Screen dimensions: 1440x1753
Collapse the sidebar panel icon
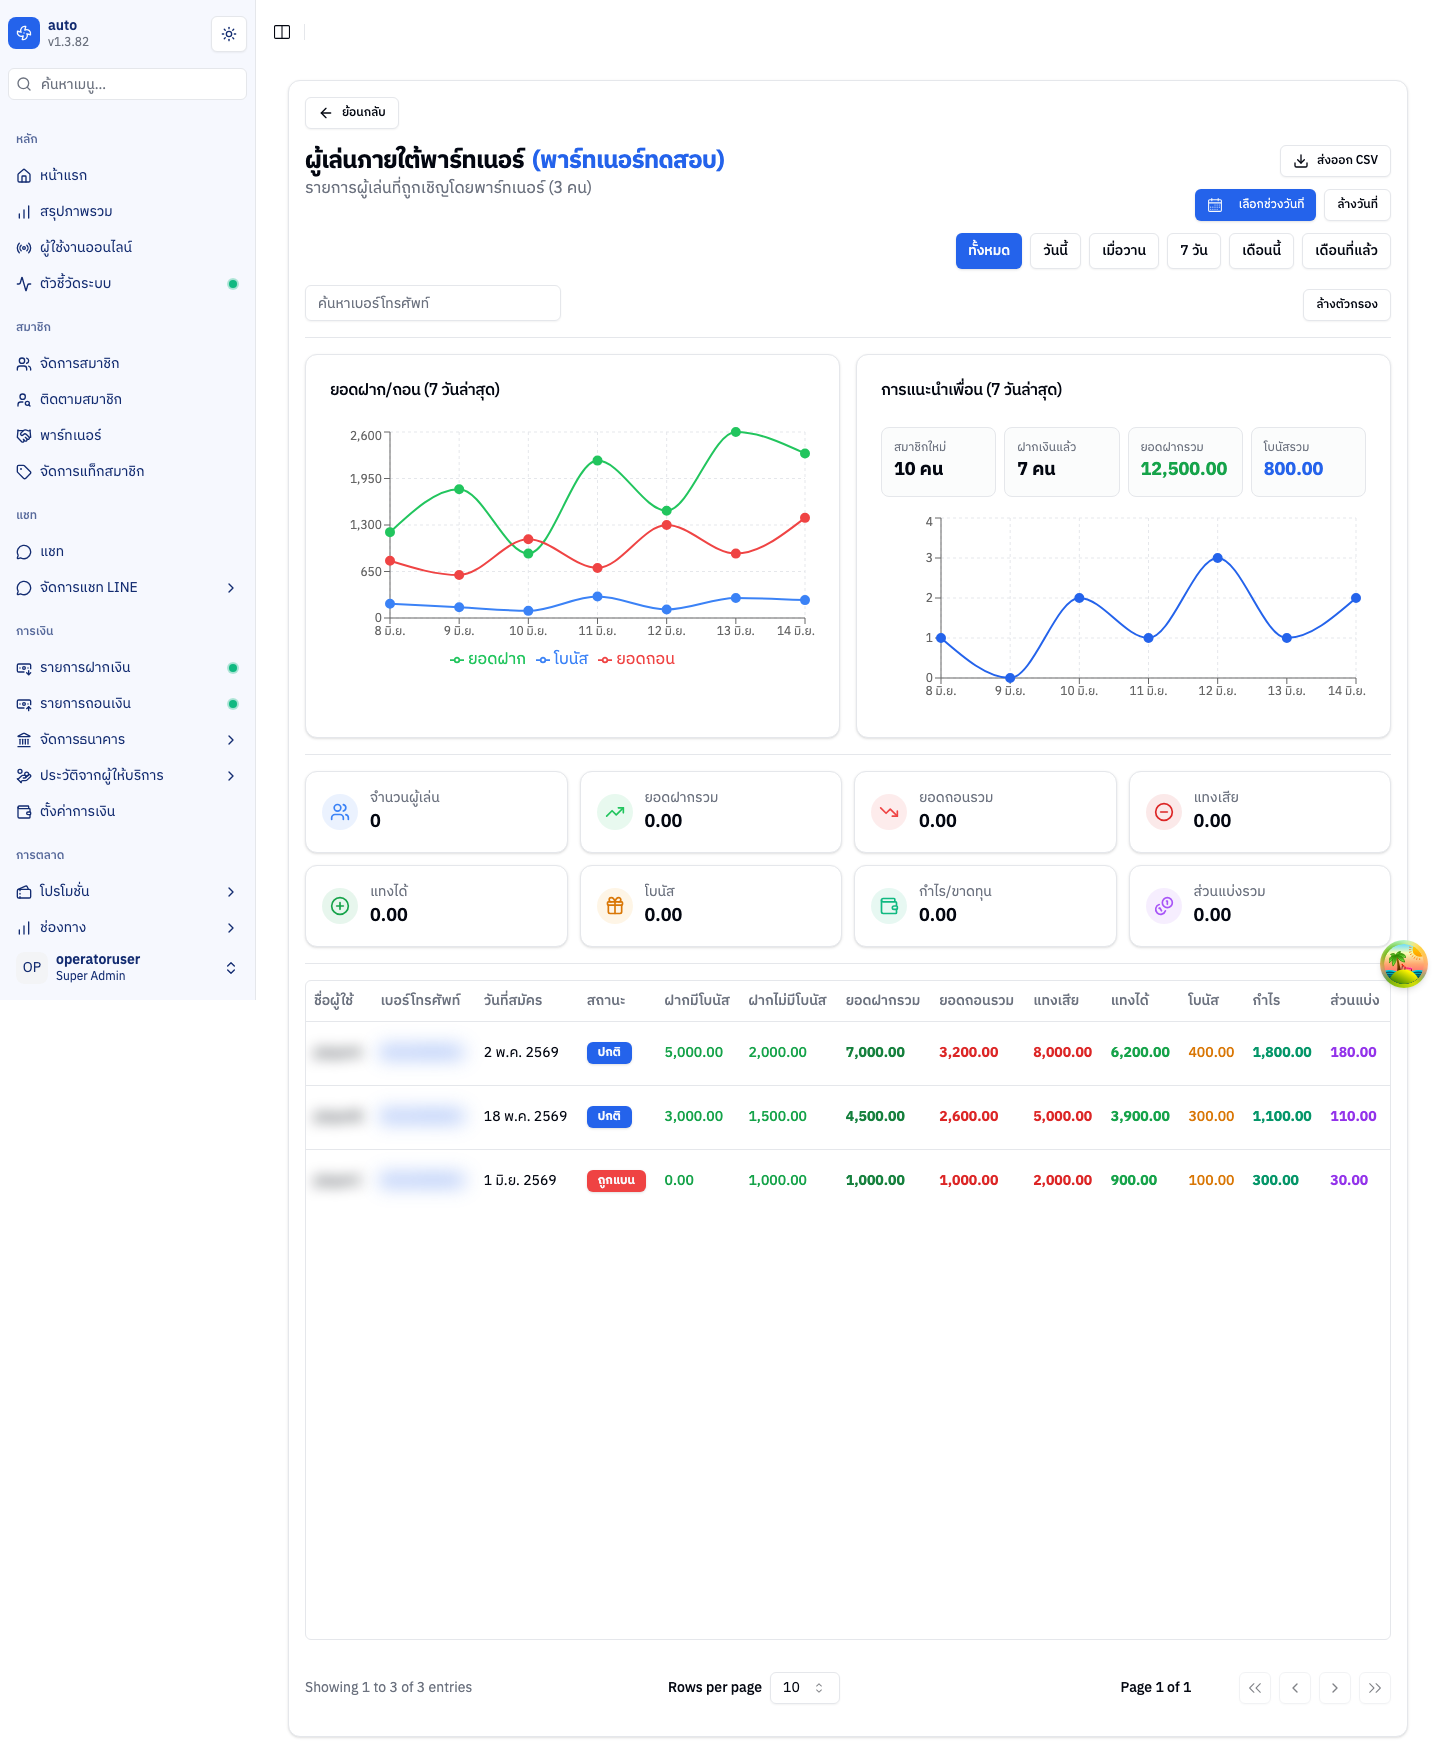tap(282, 32)
